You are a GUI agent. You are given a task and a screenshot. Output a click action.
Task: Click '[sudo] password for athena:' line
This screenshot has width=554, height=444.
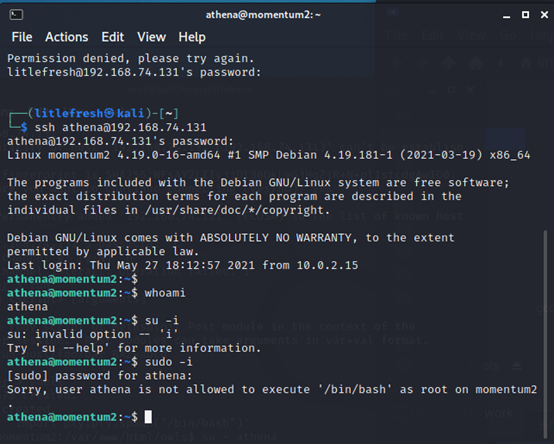(100, 375)
